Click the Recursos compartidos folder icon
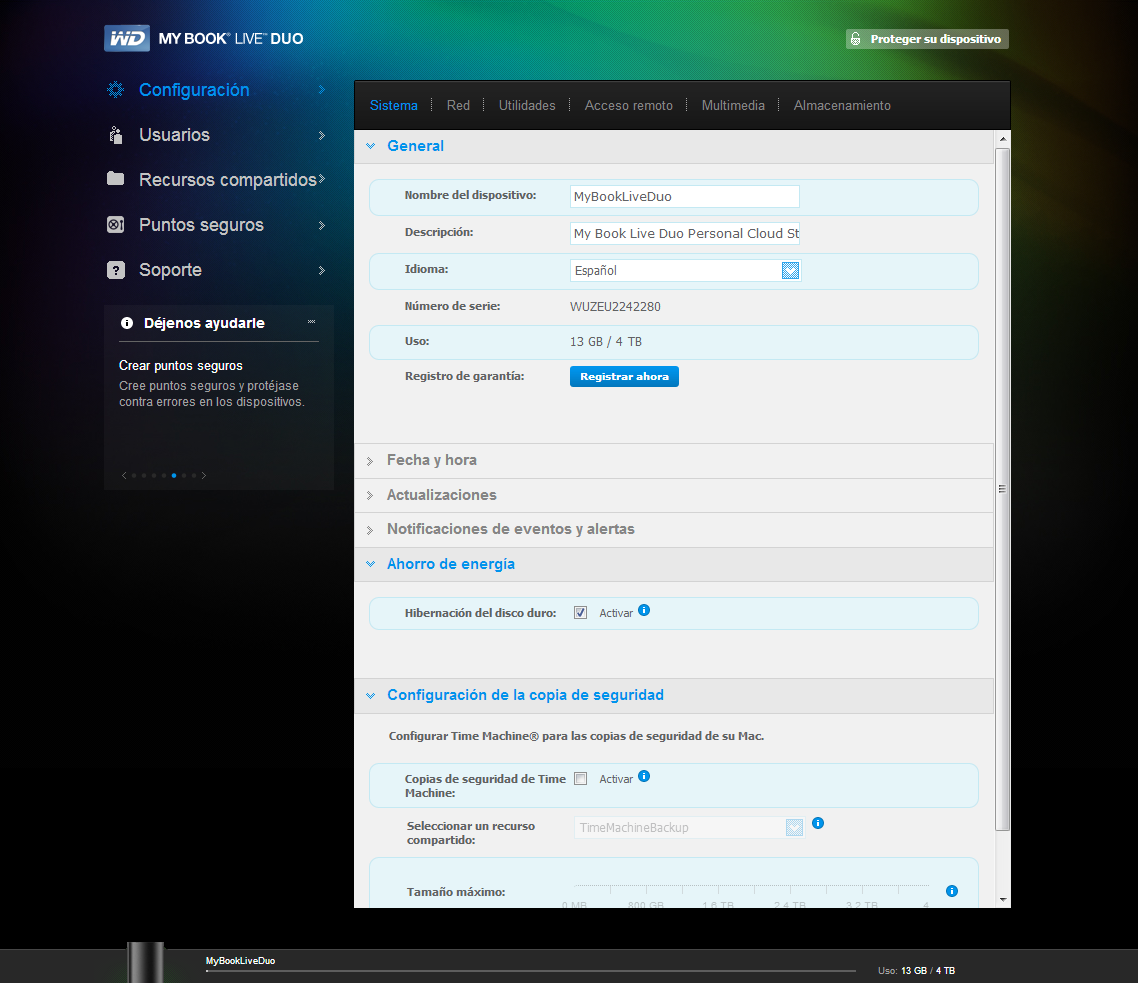 tap(115, 179)
